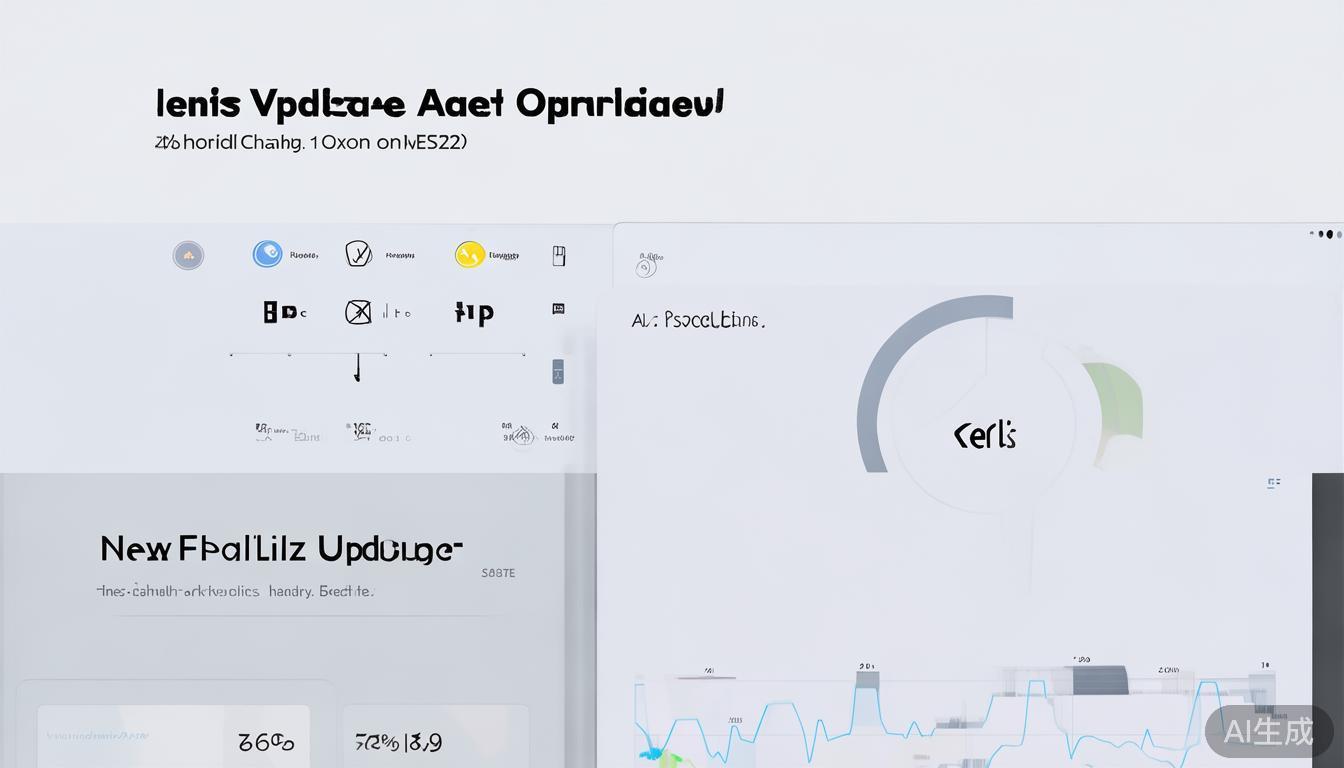Select the blue circular icon

point(267,254)
